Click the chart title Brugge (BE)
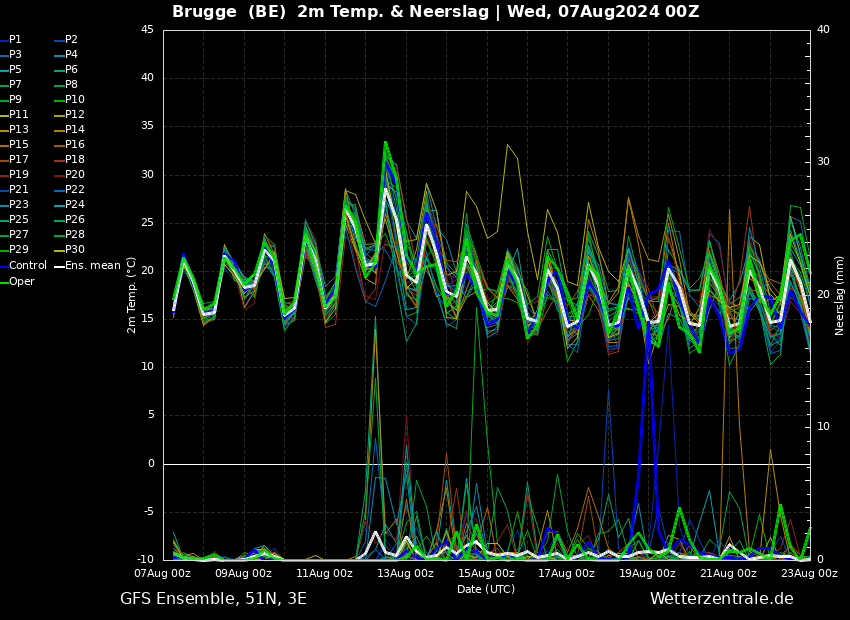 coord(229,11)
